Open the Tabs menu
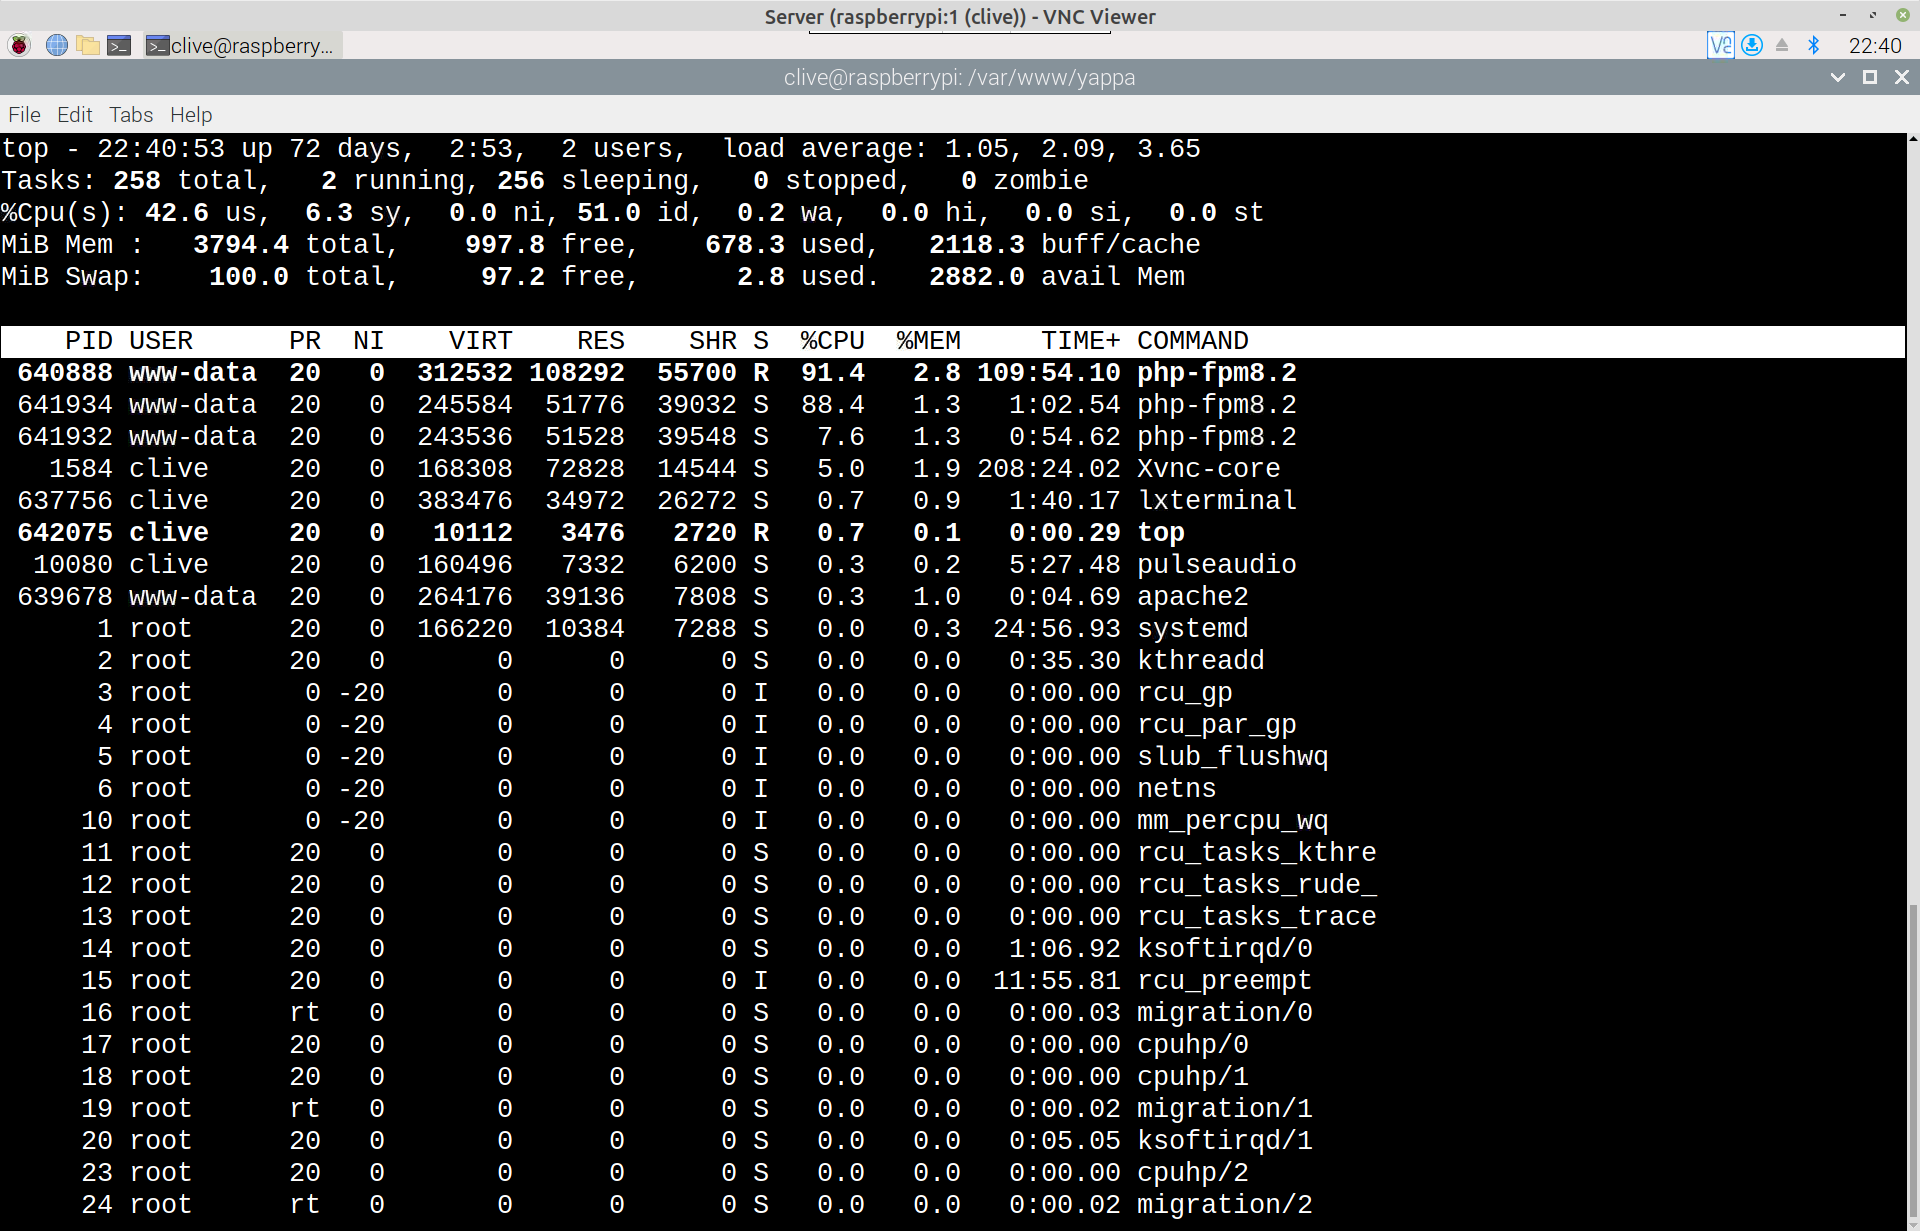This screenshot has height=1231, width=1920. tap(131, 115)
